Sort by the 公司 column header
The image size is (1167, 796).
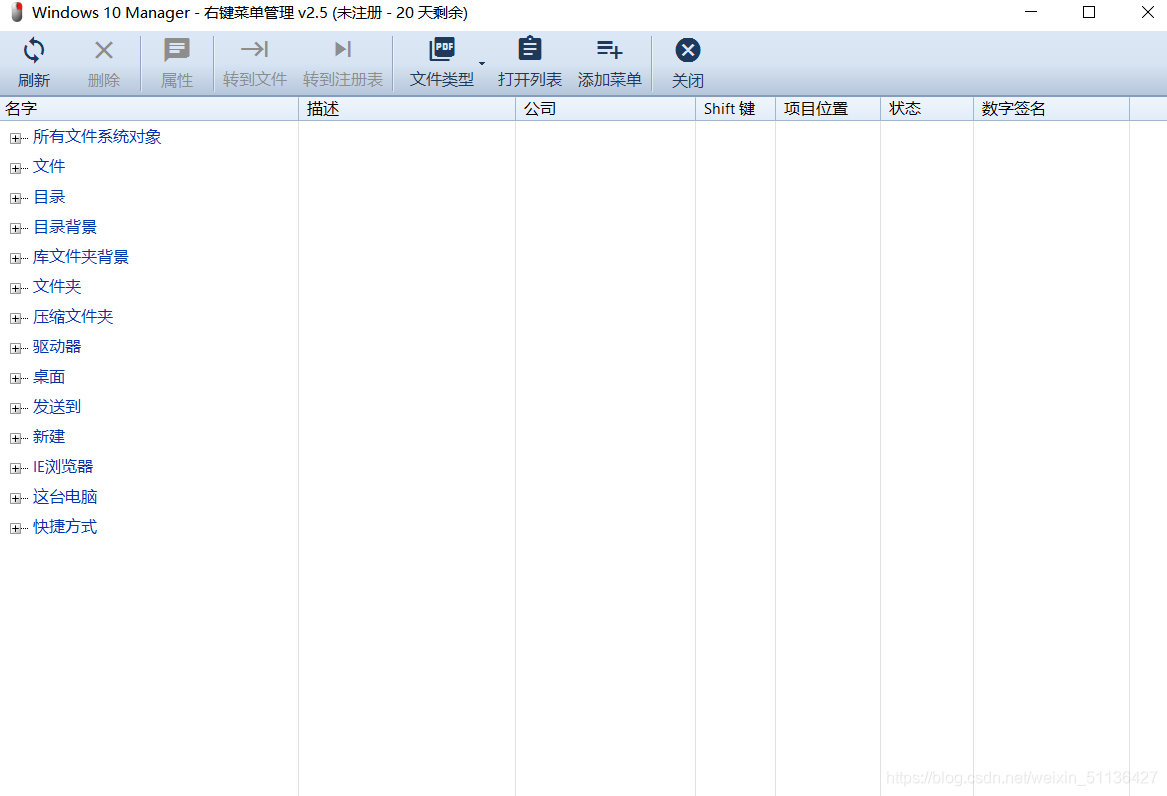(x=605, y=109)
